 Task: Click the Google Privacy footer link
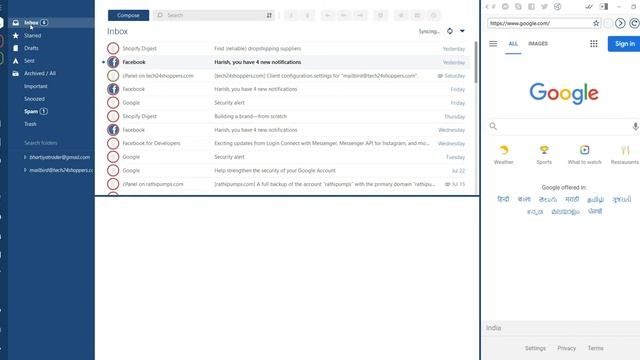(567, 348)
